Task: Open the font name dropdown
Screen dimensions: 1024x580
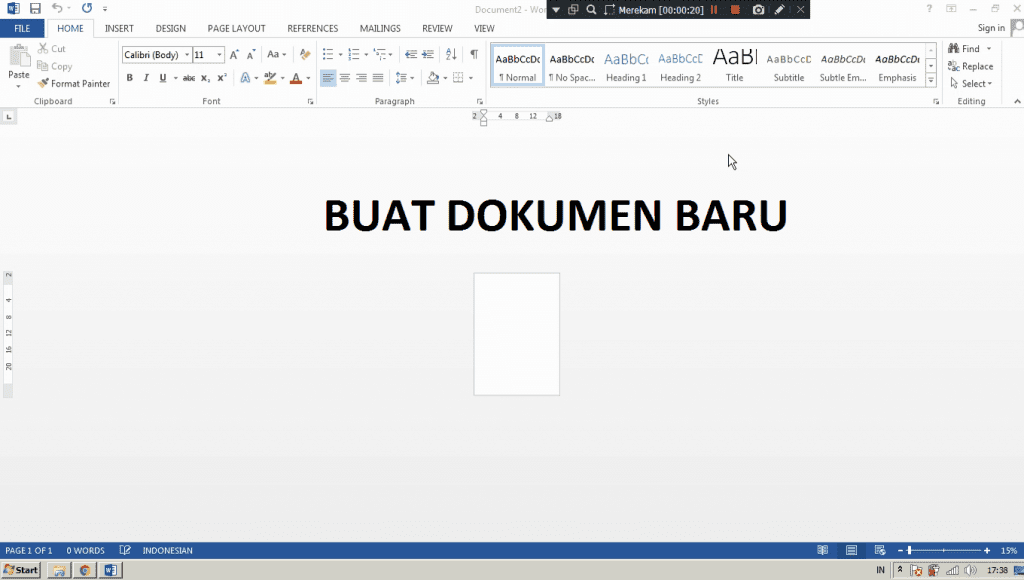Action: (187, 55)
